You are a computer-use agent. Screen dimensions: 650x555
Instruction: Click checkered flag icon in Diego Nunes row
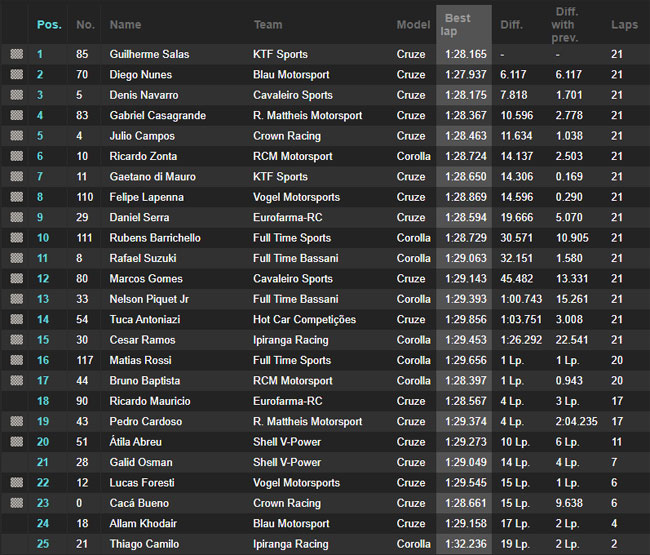tap(17, 74)
